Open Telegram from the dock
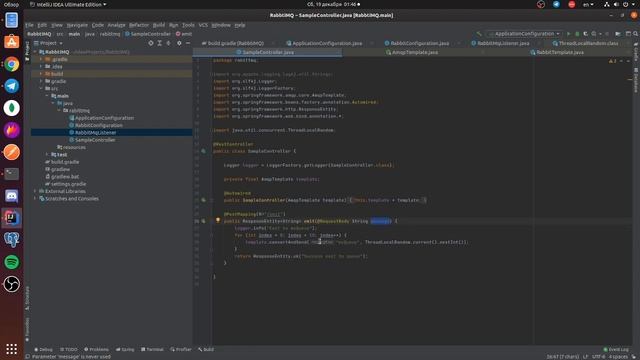640x360 pixels. [x=11, y=86]
